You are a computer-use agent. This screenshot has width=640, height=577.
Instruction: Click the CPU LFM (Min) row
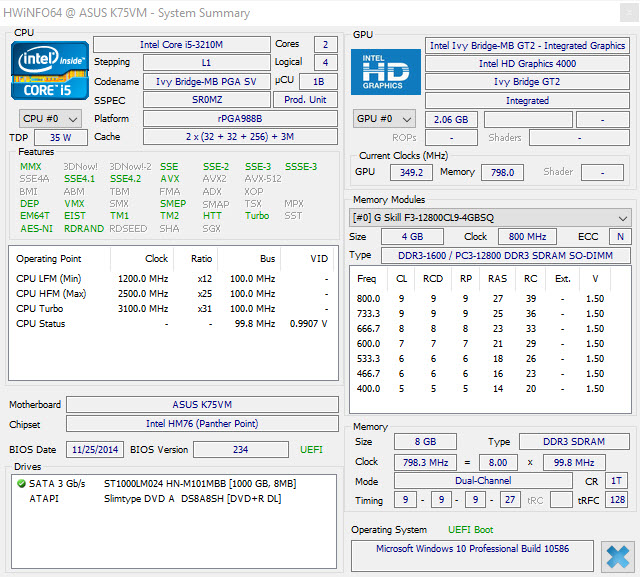tap(173, 279)
